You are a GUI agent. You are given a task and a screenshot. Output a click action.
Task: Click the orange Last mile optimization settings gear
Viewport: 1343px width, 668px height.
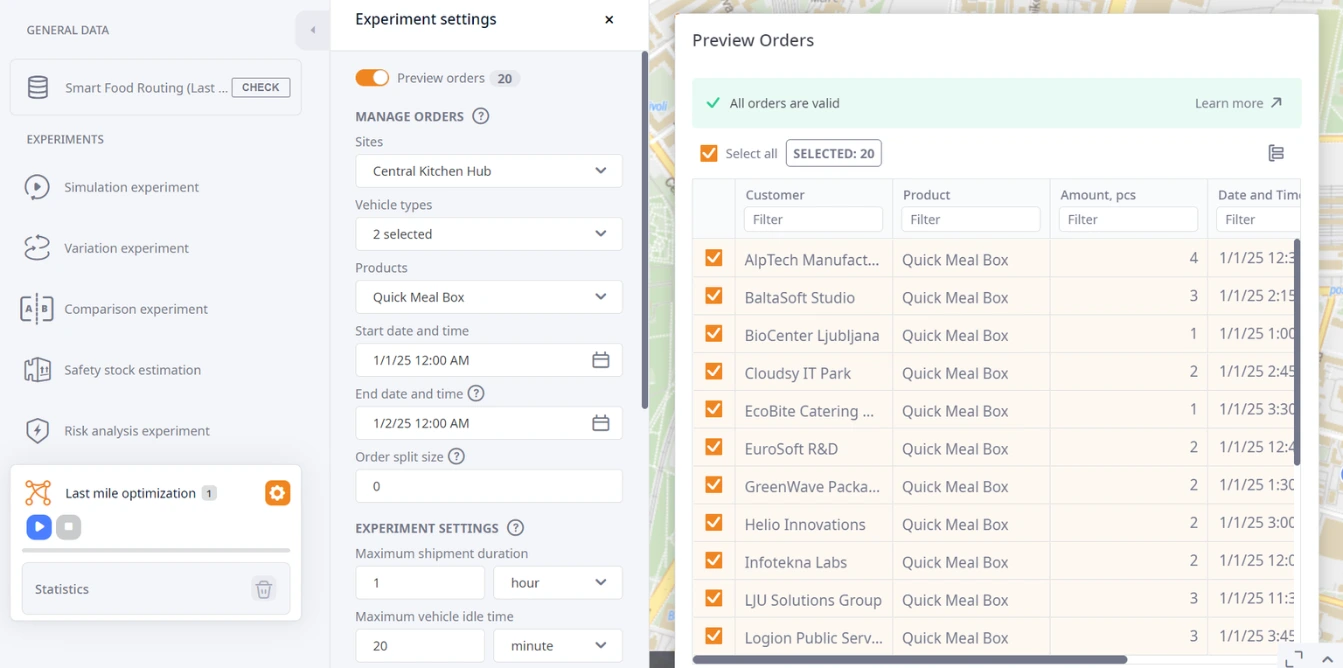click(x=277, y=493)
